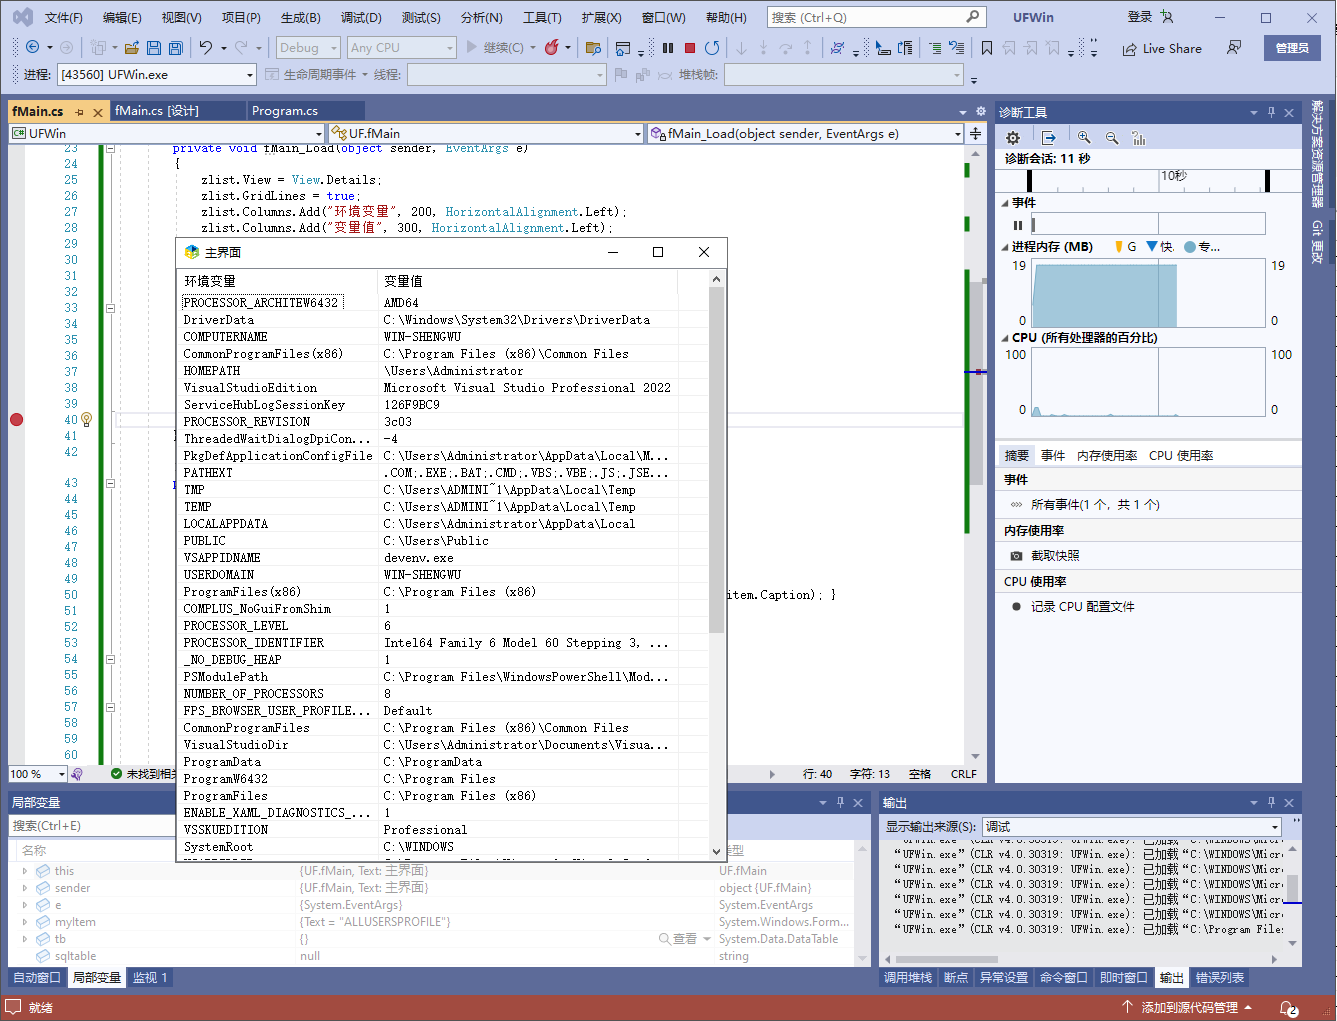Expand the 'myItem' variable node
1337x1021 pixels.
(x=25, y=922)
